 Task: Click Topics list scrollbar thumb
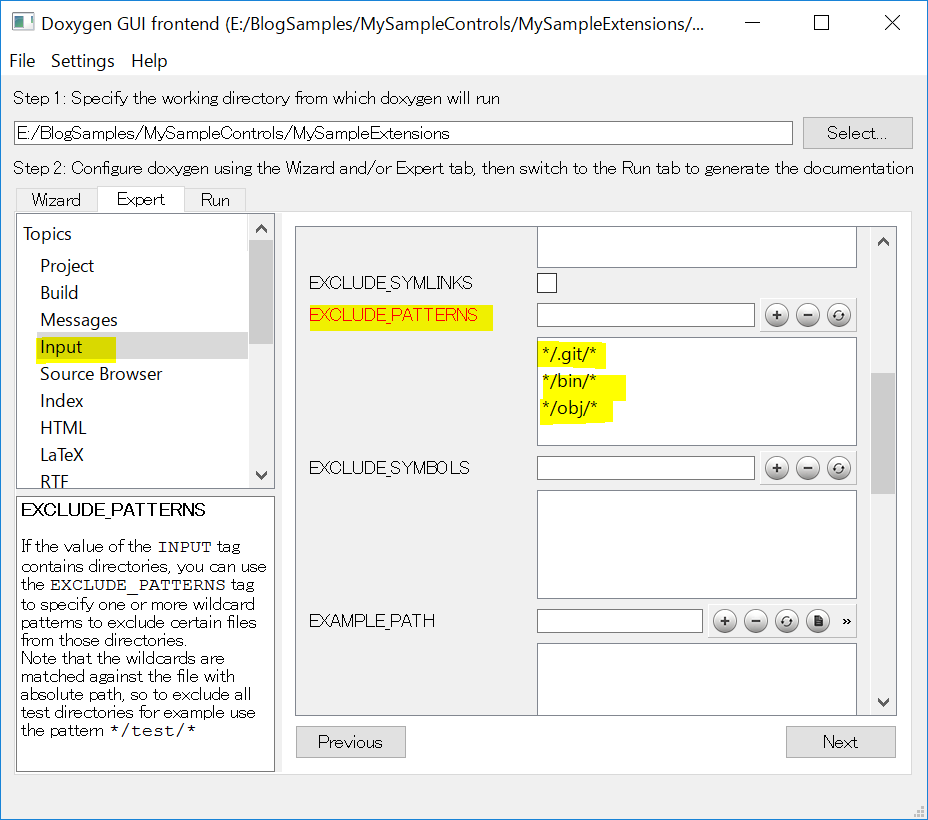261,292
